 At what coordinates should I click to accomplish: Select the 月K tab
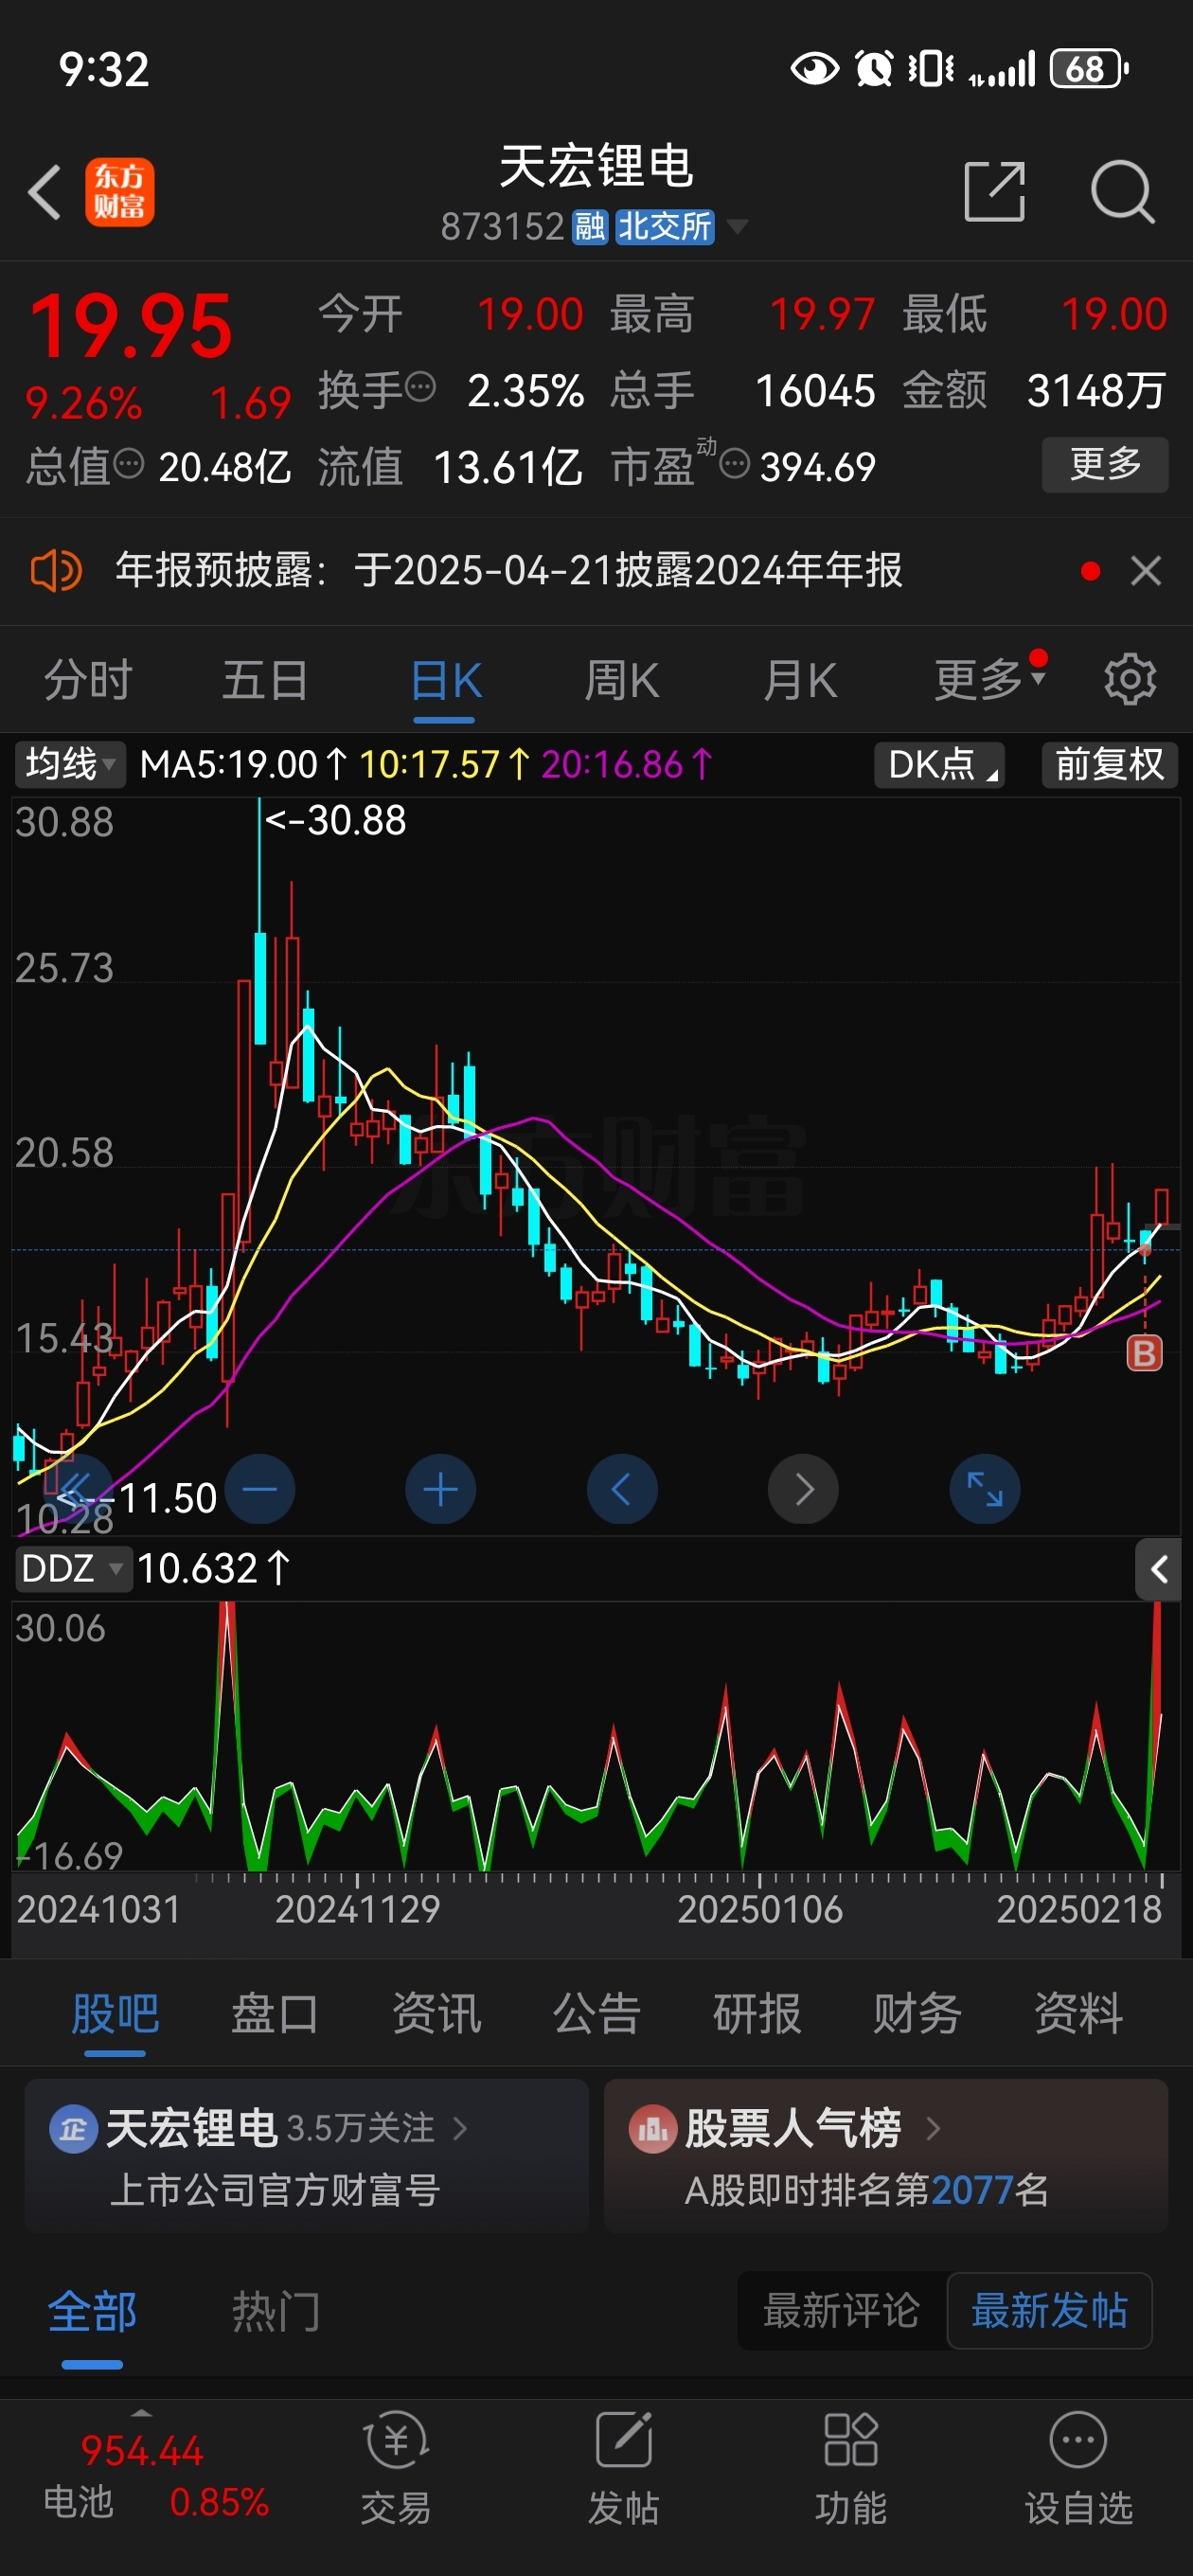pyautogui.click(x=799, y=681)
